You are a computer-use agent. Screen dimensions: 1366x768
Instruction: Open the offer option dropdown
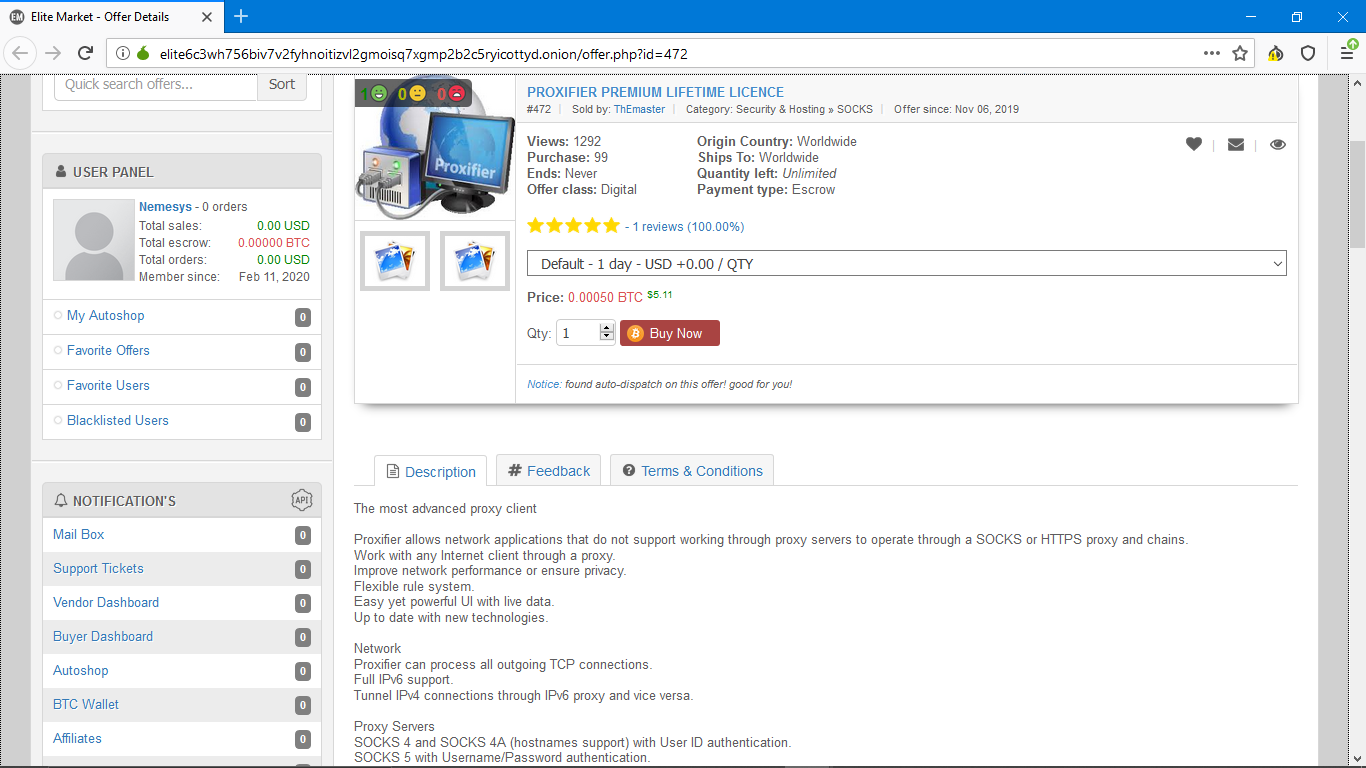907,263
